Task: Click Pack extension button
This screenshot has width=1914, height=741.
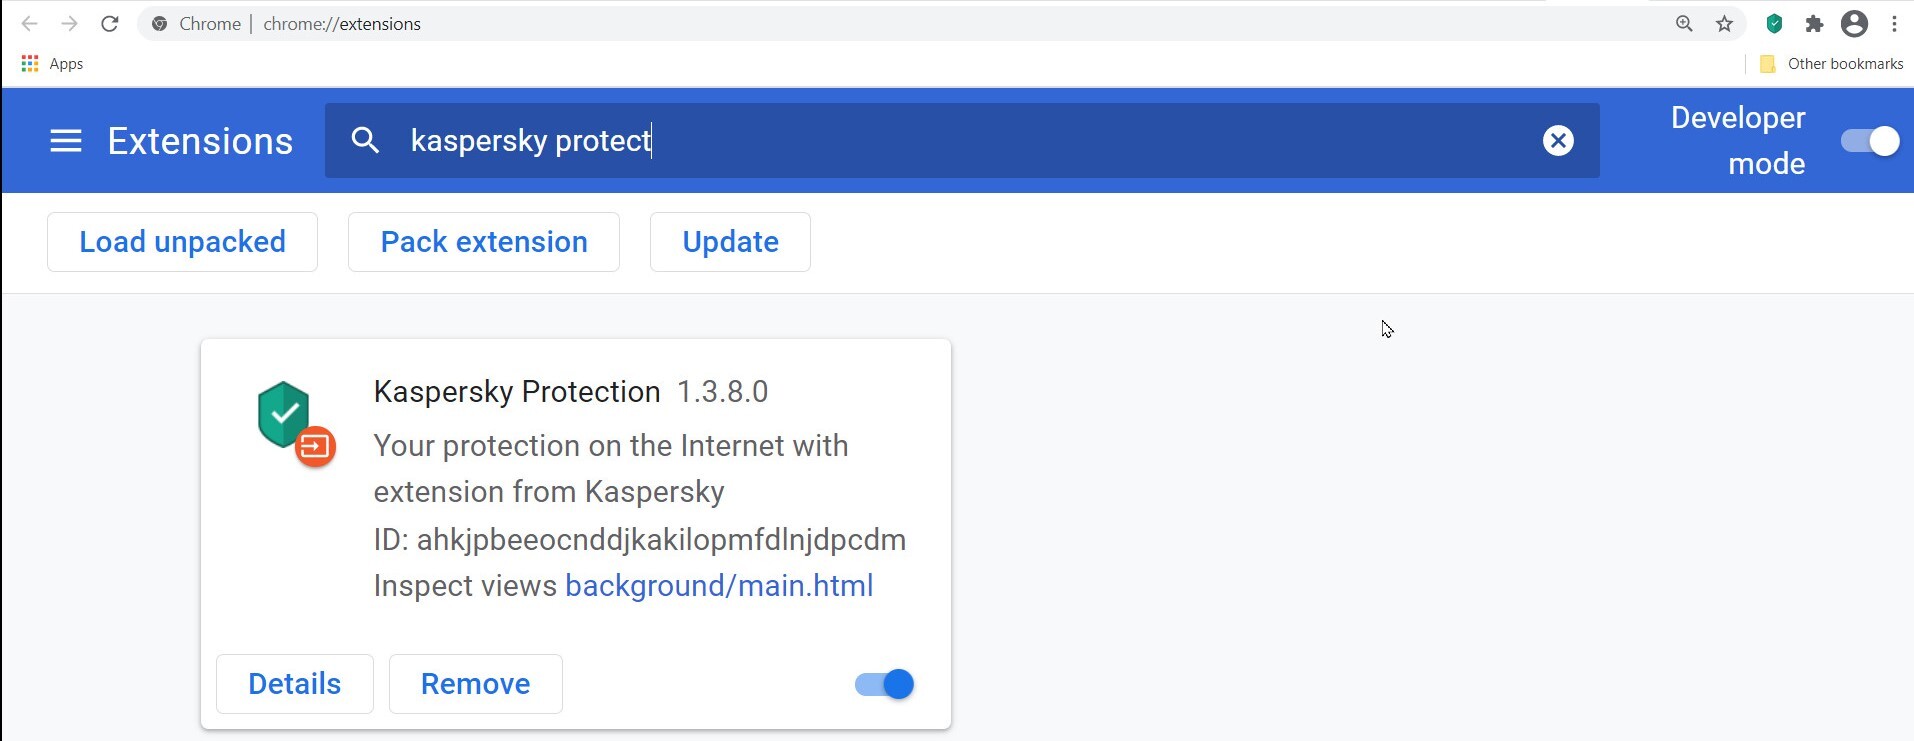Action: pyautogui.click(x=484, y=242)
